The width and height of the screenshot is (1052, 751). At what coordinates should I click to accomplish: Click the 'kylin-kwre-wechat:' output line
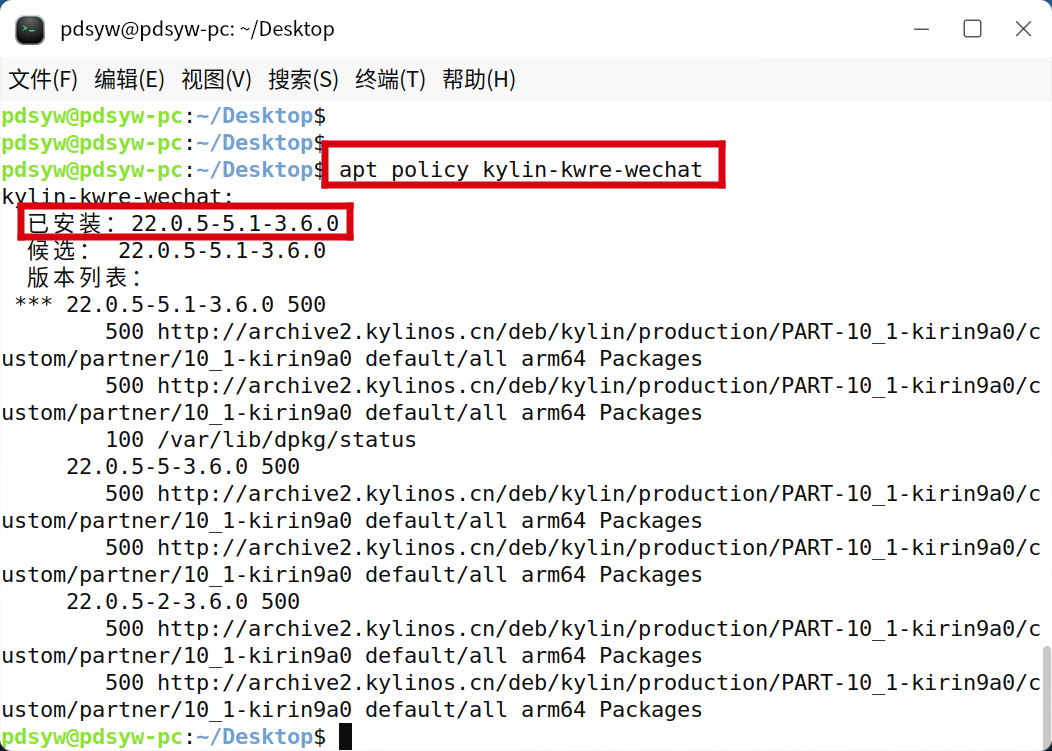118,197
